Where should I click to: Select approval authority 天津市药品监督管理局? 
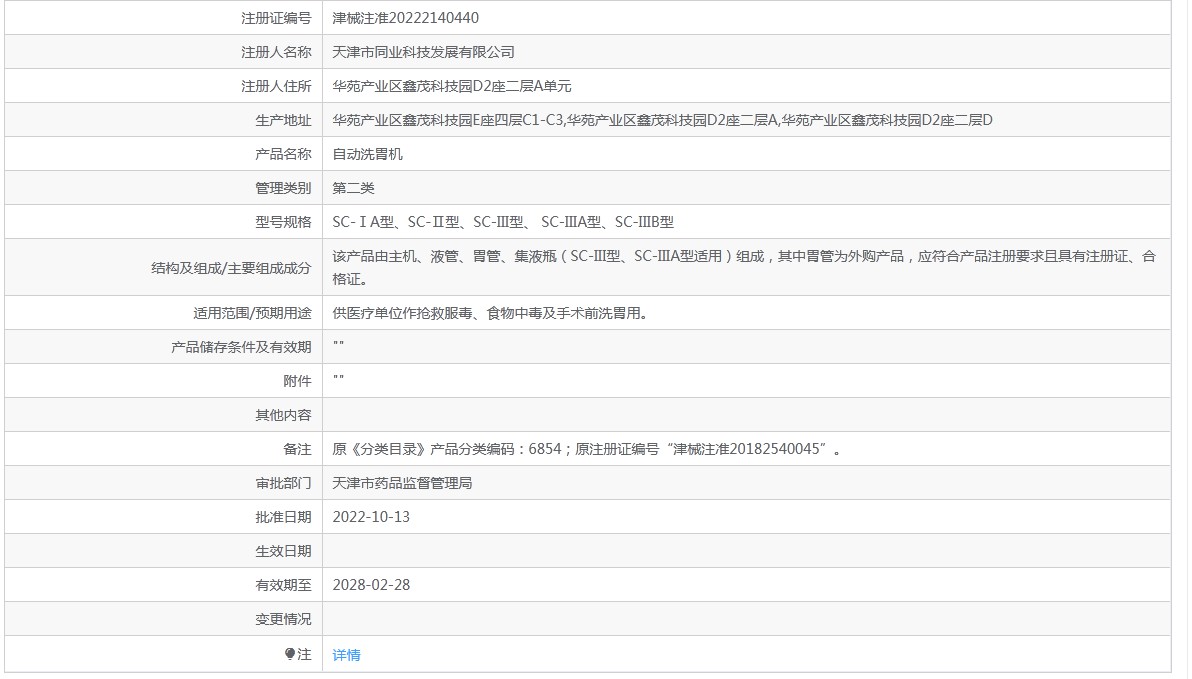402,483
